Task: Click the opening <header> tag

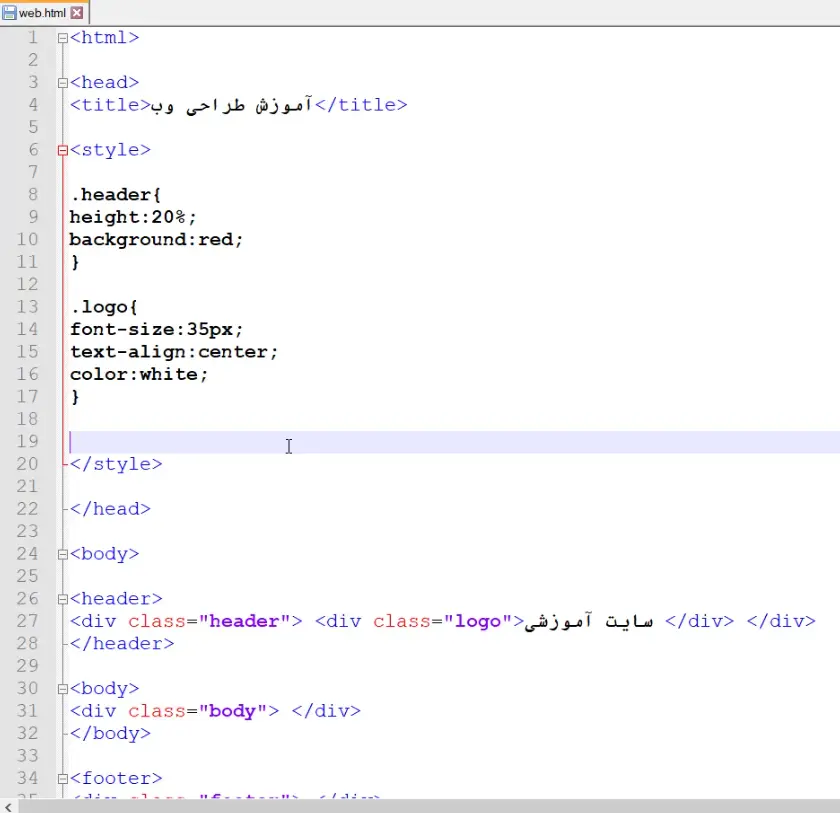Action: pos(116,599)
